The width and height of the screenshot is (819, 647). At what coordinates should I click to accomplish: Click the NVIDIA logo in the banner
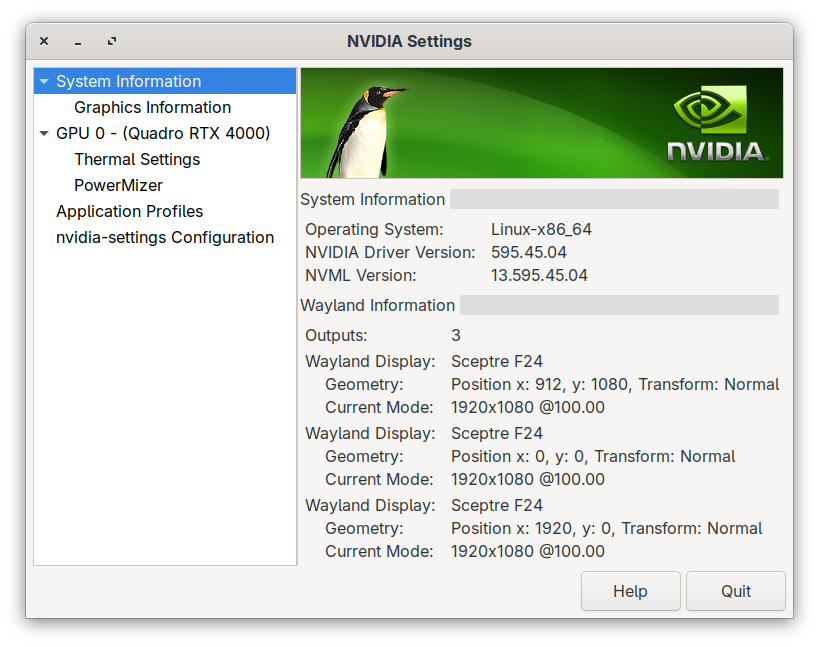coord(717,125)
